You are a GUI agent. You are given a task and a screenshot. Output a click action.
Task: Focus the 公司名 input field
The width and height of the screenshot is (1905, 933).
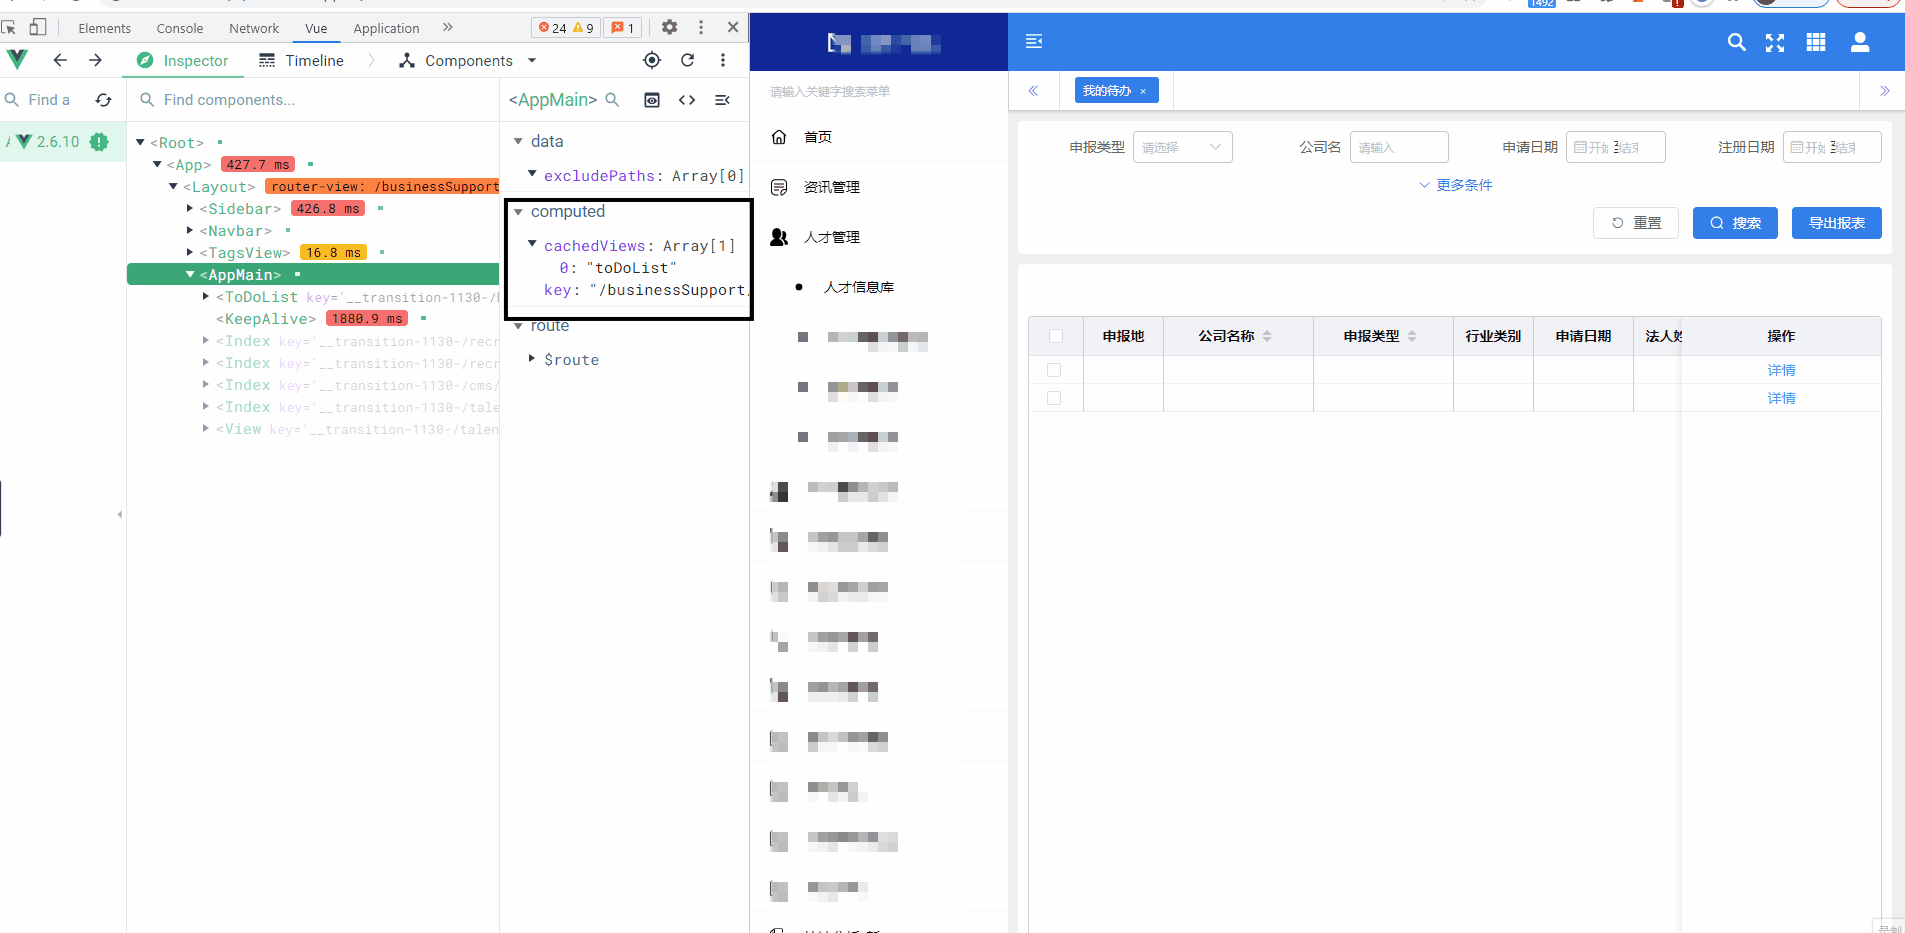tap(1399, 147)
